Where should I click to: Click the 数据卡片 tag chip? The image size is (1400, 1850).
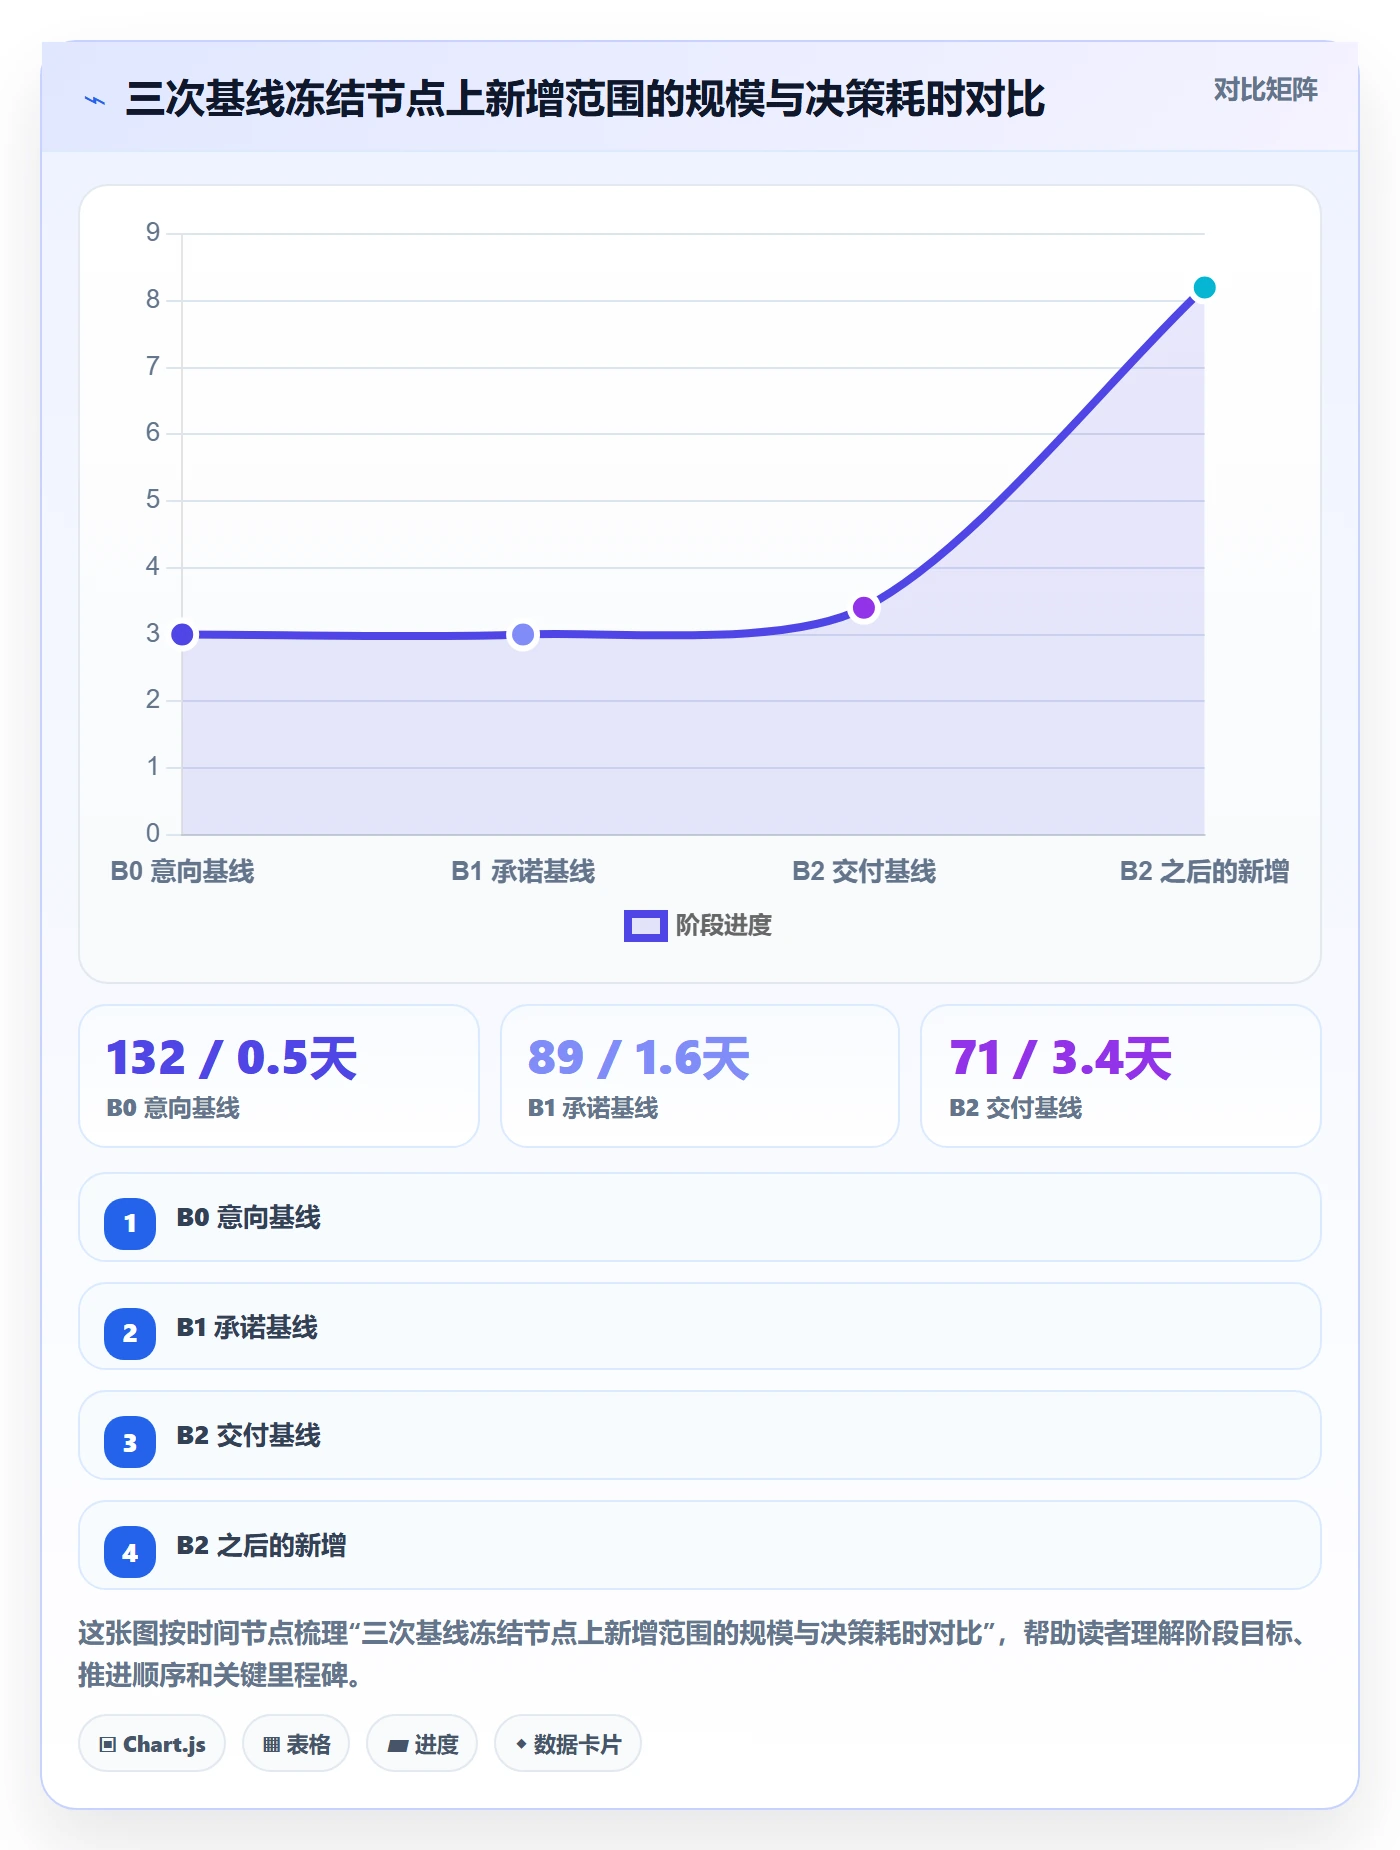(568, 1744)
